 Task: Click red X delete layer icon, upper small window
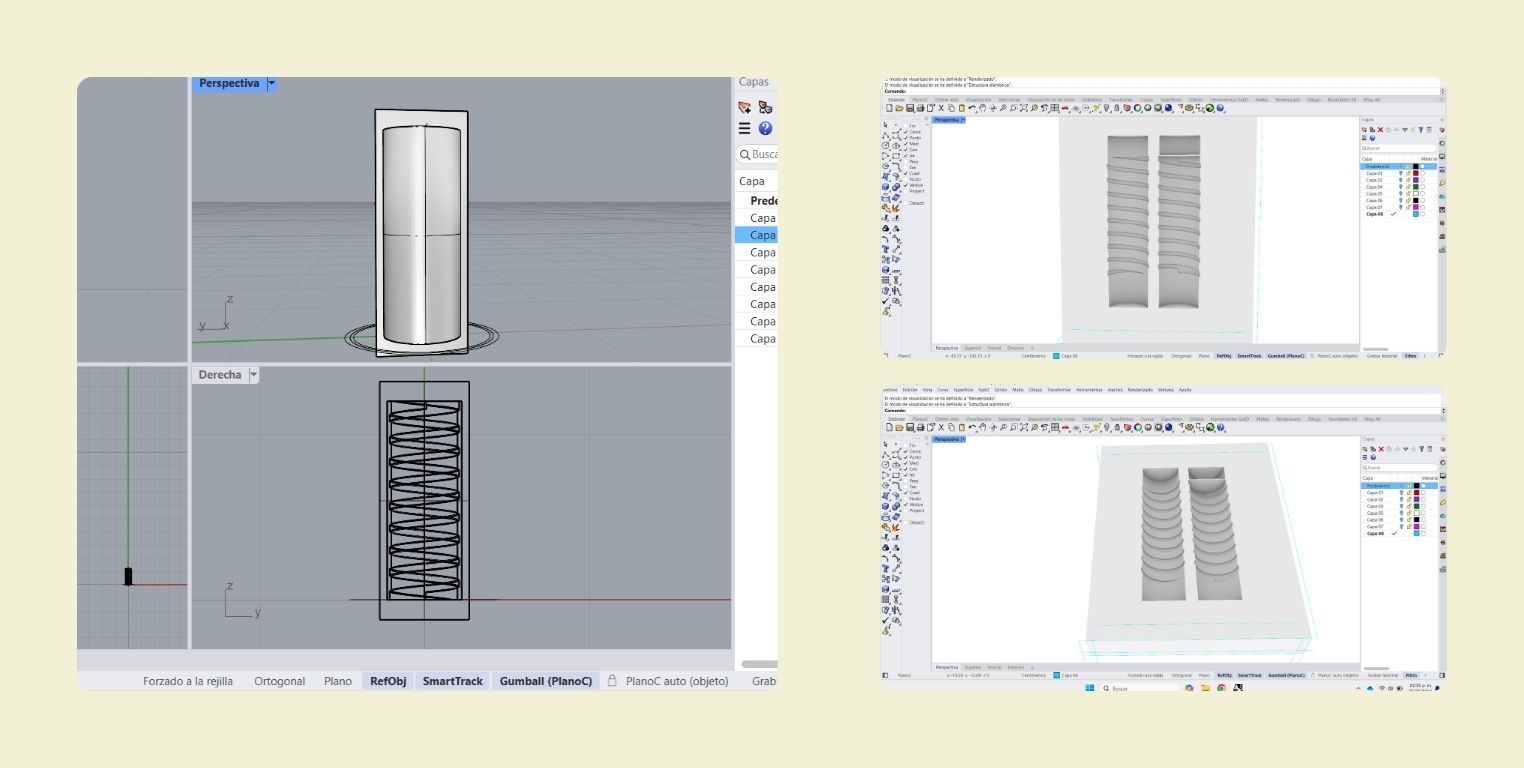point(1380,130)
